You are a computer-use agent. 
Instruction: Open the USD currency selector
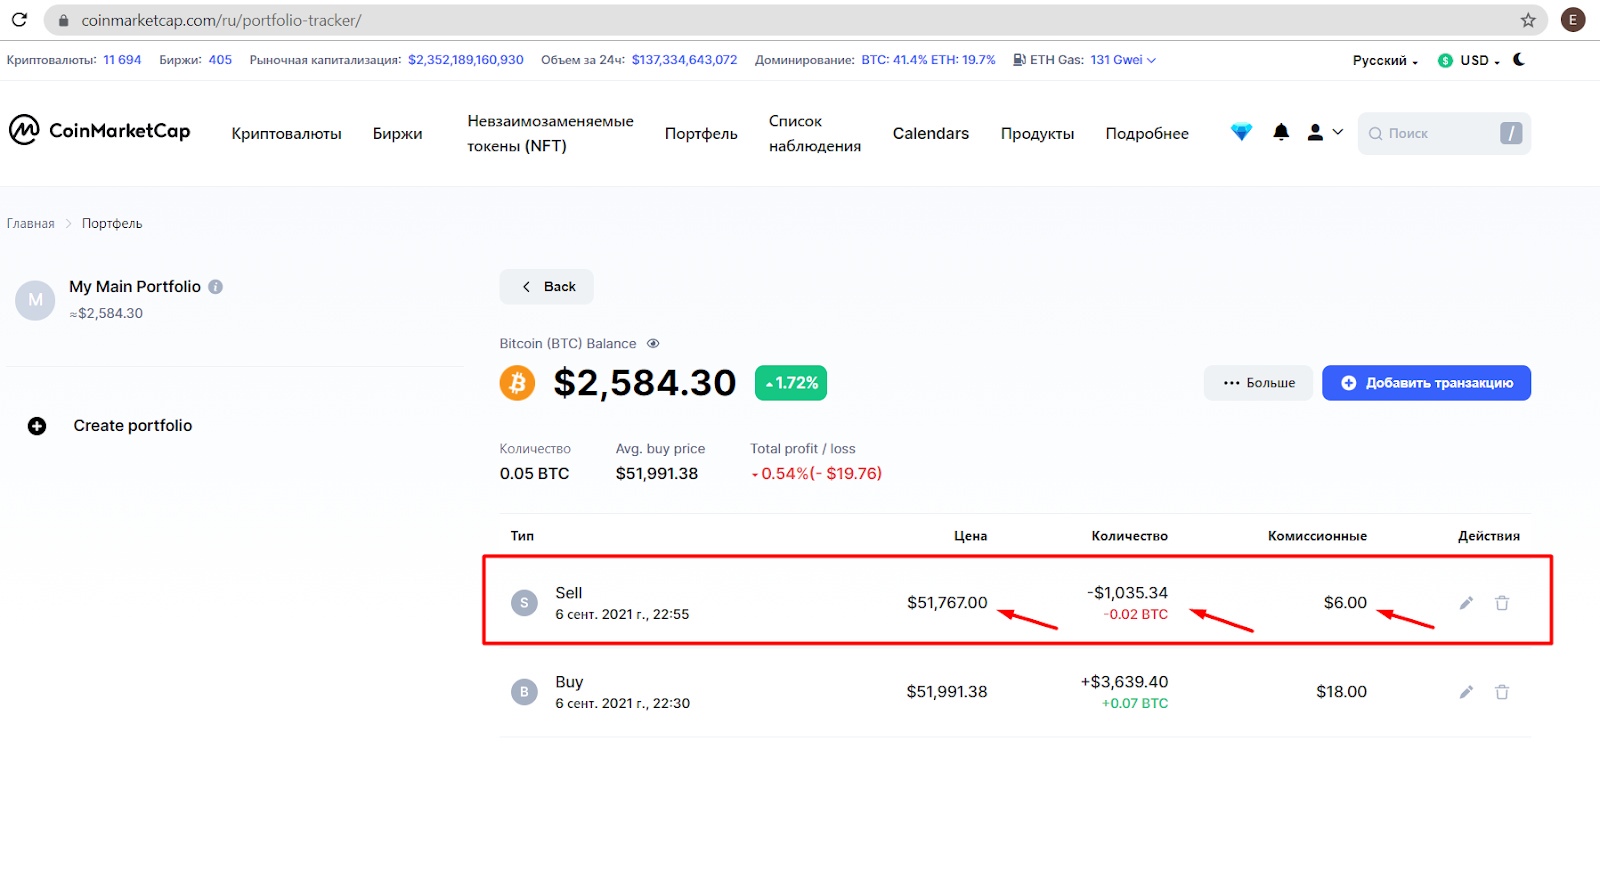tap(1469, 60)
